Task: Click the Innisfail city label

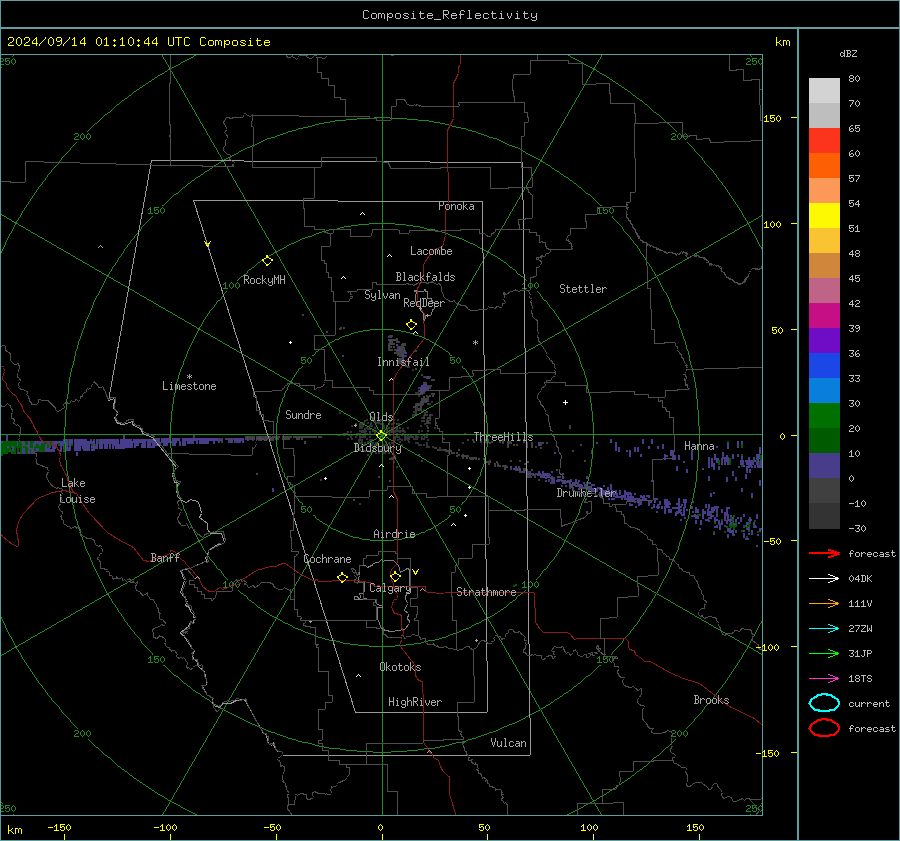Action: pos(403,362)
